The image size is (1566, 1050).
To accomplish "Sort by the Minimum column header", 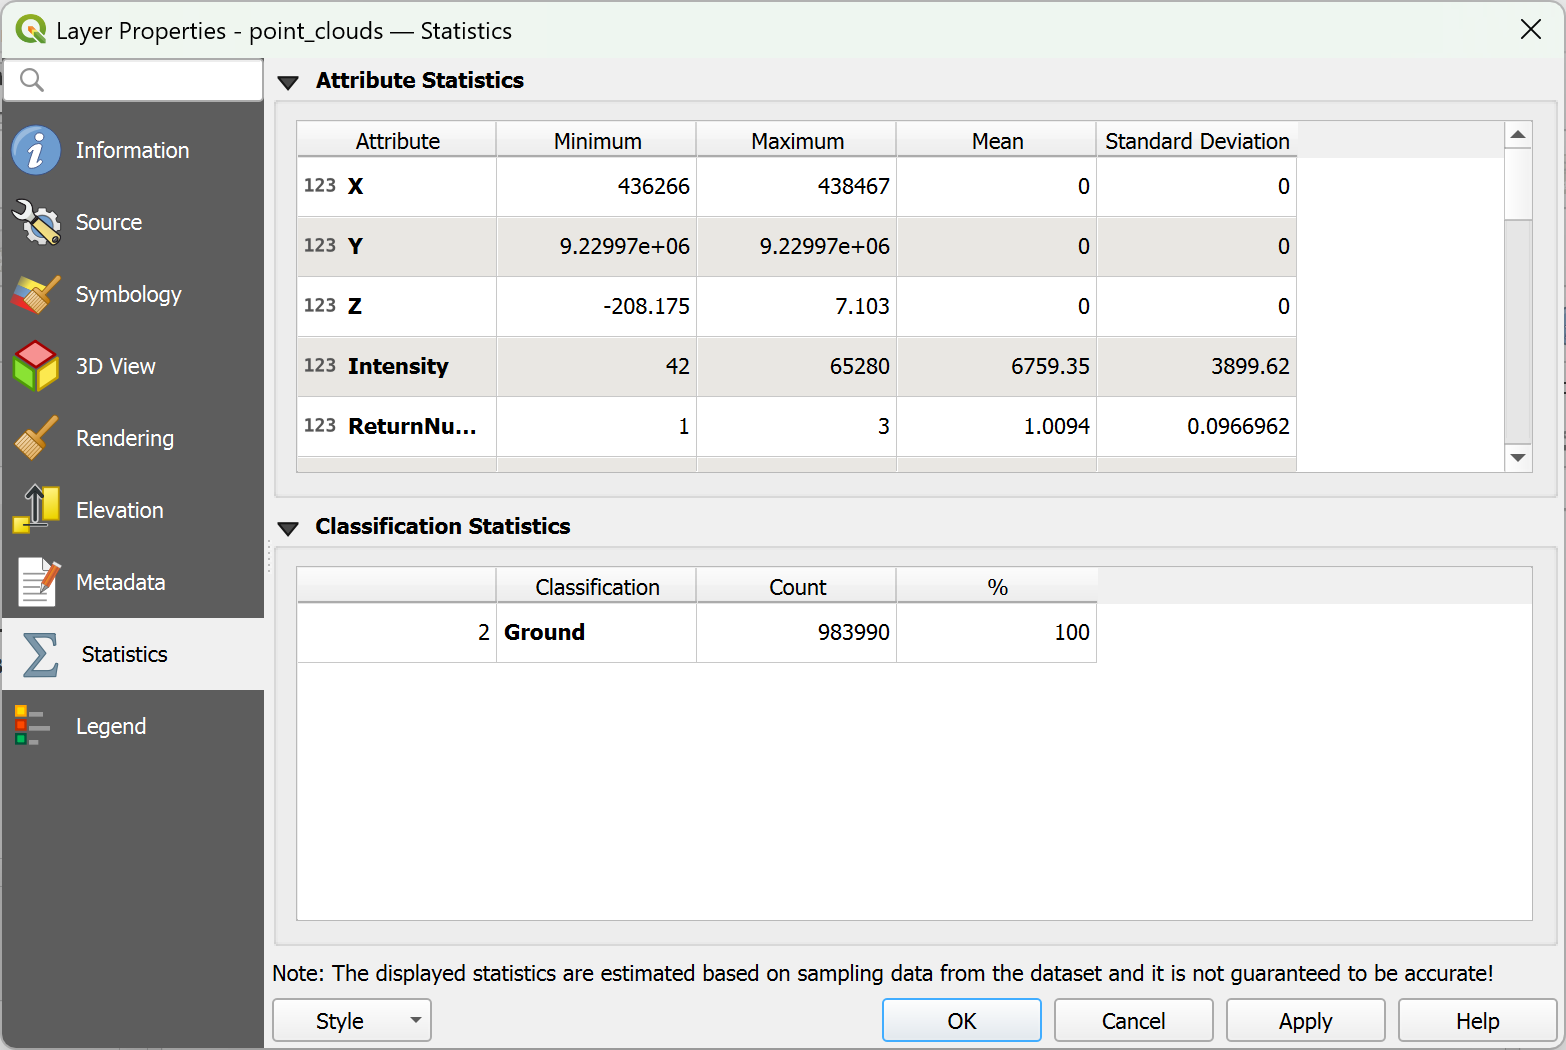I will (597, 141).
